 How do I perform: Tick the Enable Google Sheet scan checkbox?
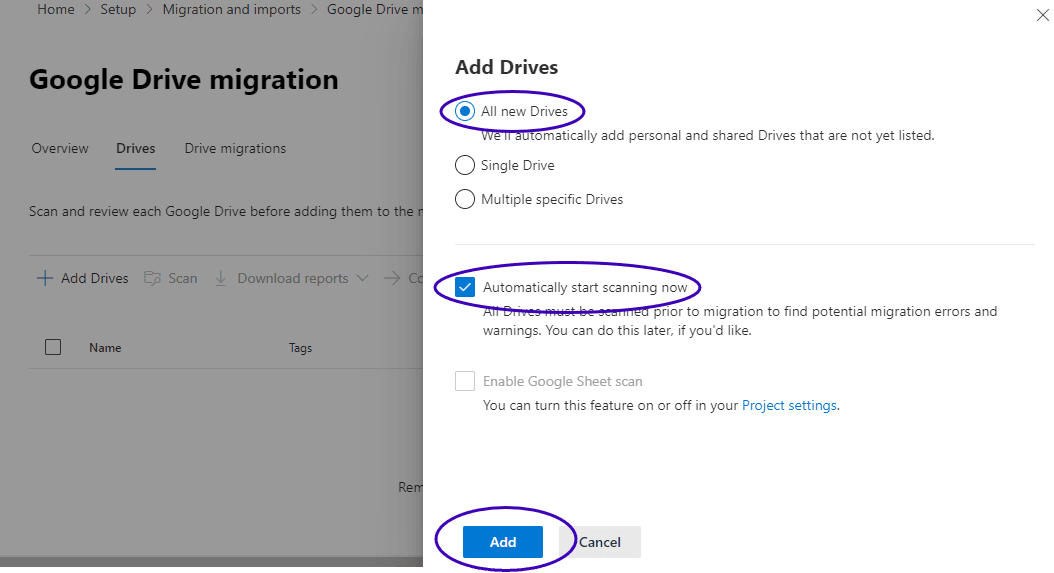[465, 381]
